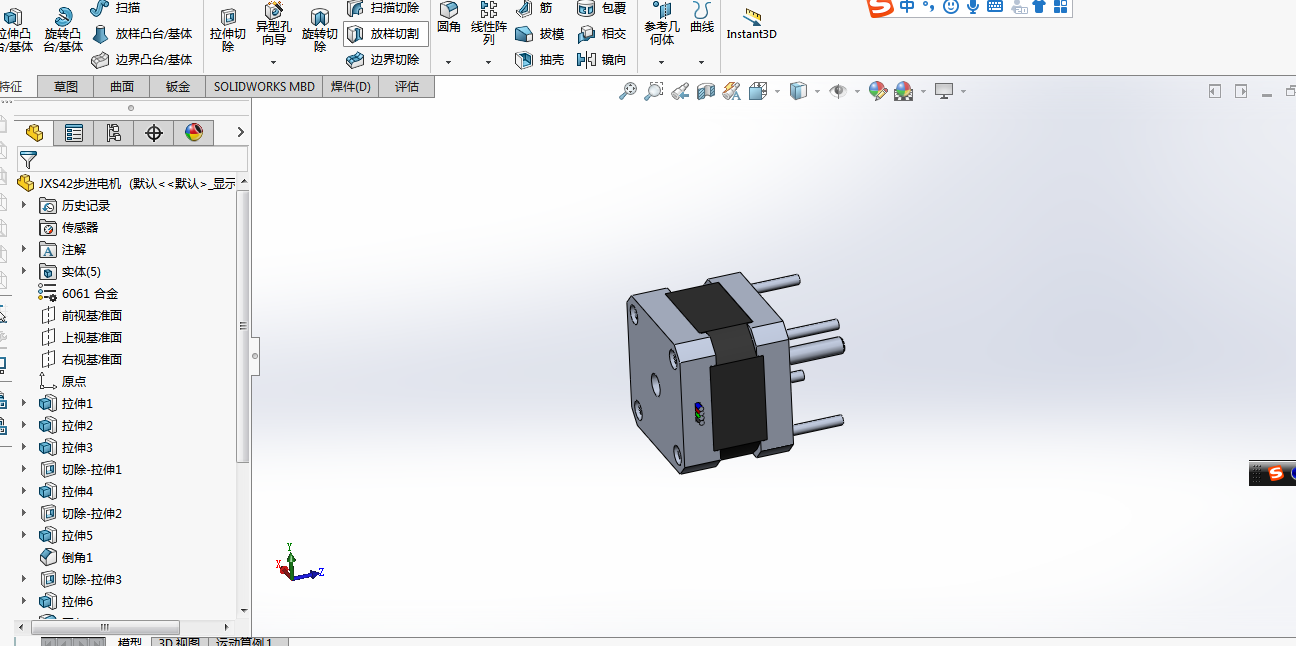Switch to SOLIDWORKS MBD tab
Viewport: 1296px width, 646px height.
[264, 87]
